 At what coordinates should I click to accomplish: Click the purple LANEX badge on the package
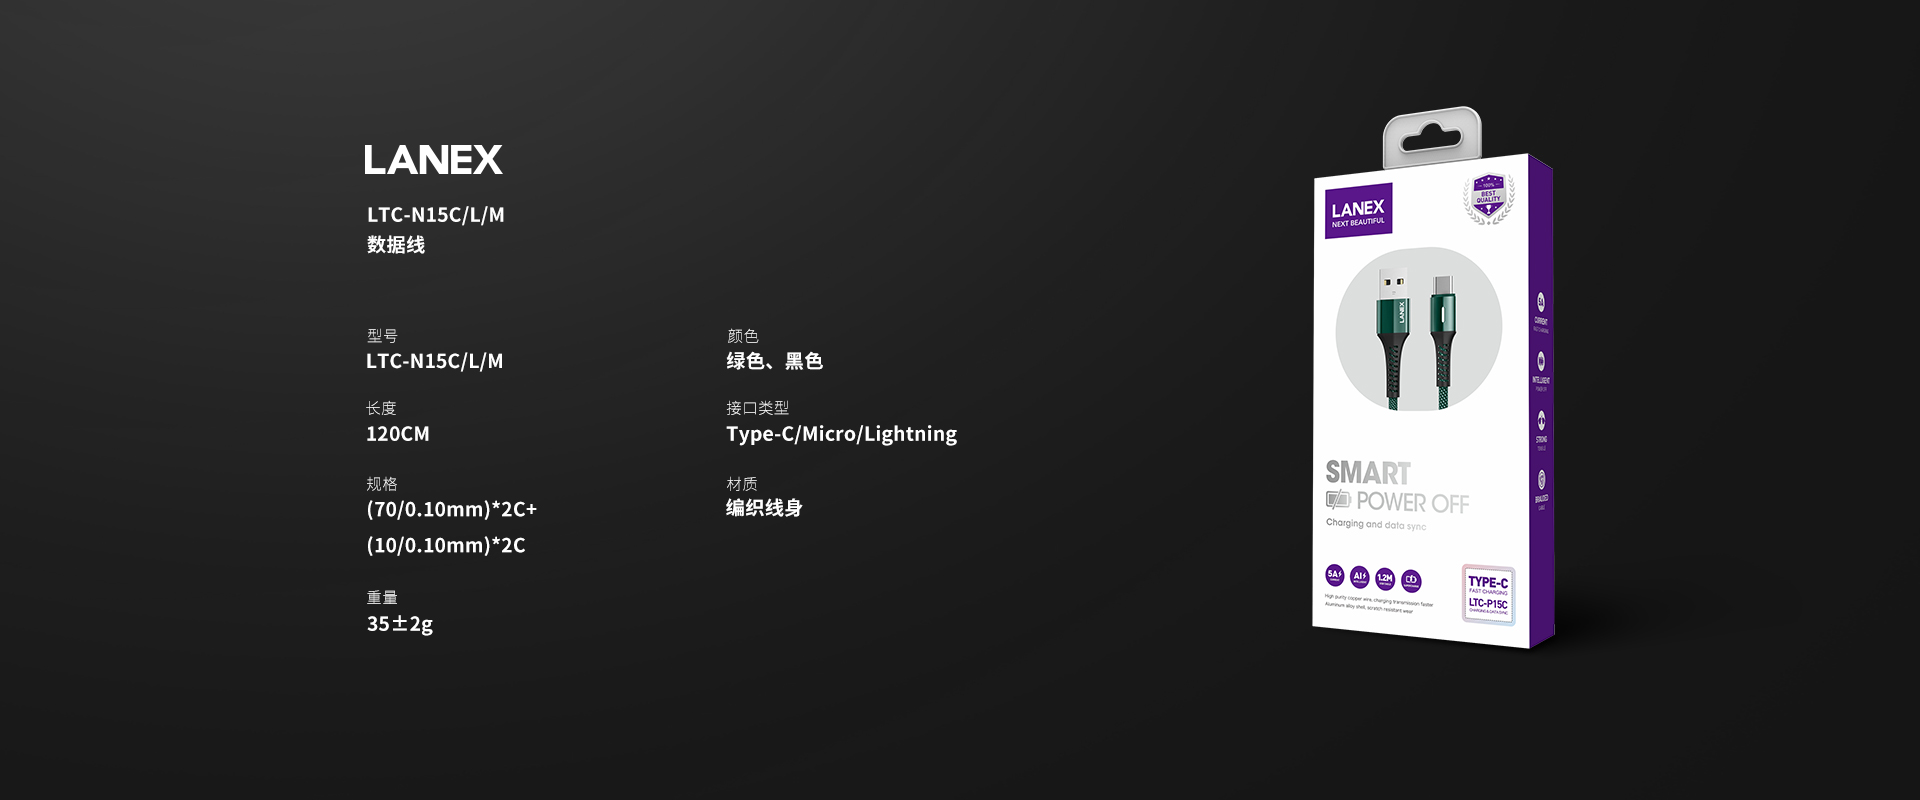point(1358,211)
